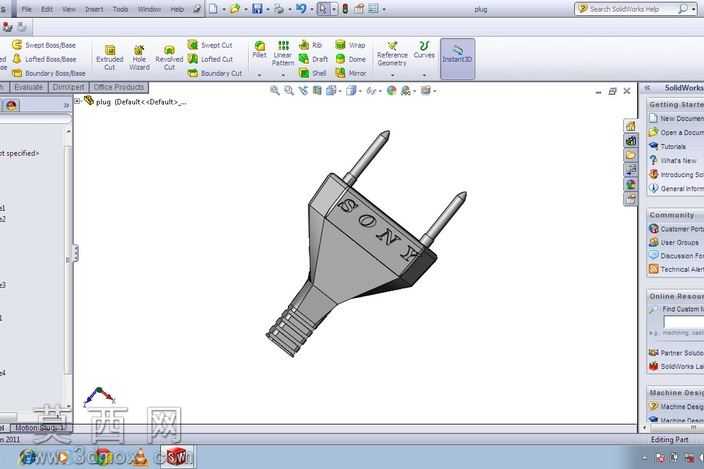The width and height of the screenshot is (704, 469).
Task: Switch to the Evaluate tab
Action: (28, 87)
